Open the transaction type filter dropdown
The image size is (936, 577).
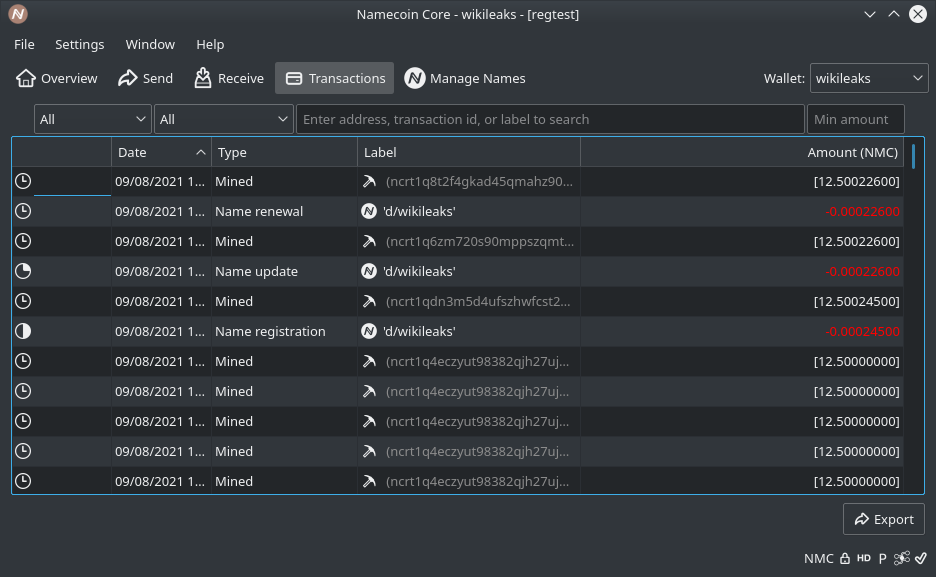[x=223, y=118]
